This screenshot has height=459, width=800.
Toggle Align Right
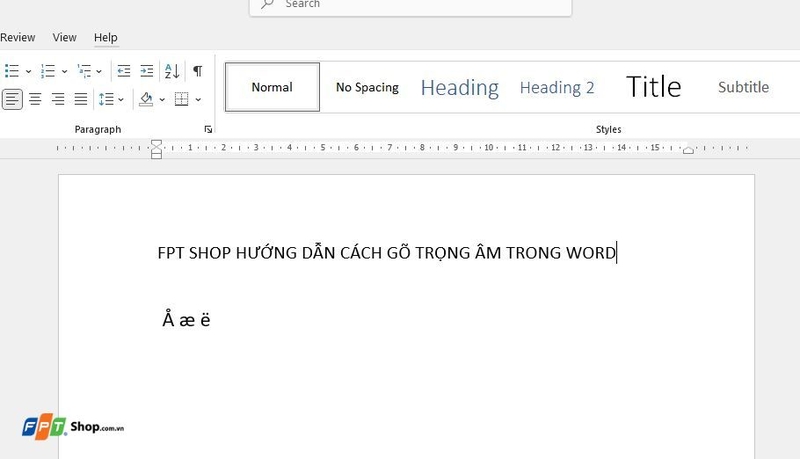click(58, 99)
